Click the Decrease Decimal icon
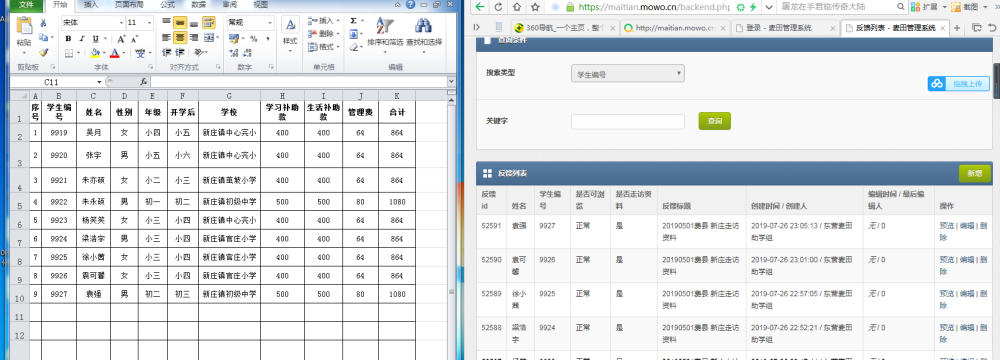Image resolution: width=1000 pixels, height=360 pixels. [x=246, y=53]
